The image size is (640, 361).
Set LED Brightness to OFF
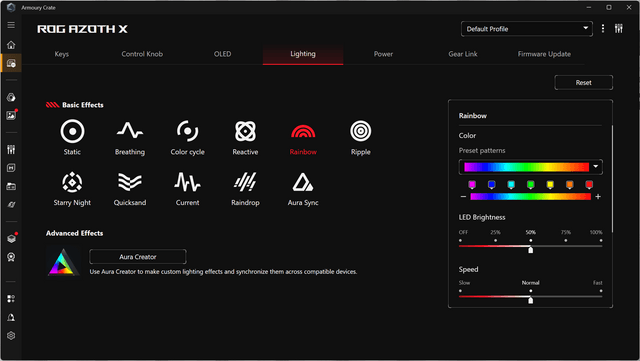(x=460, y=241)
